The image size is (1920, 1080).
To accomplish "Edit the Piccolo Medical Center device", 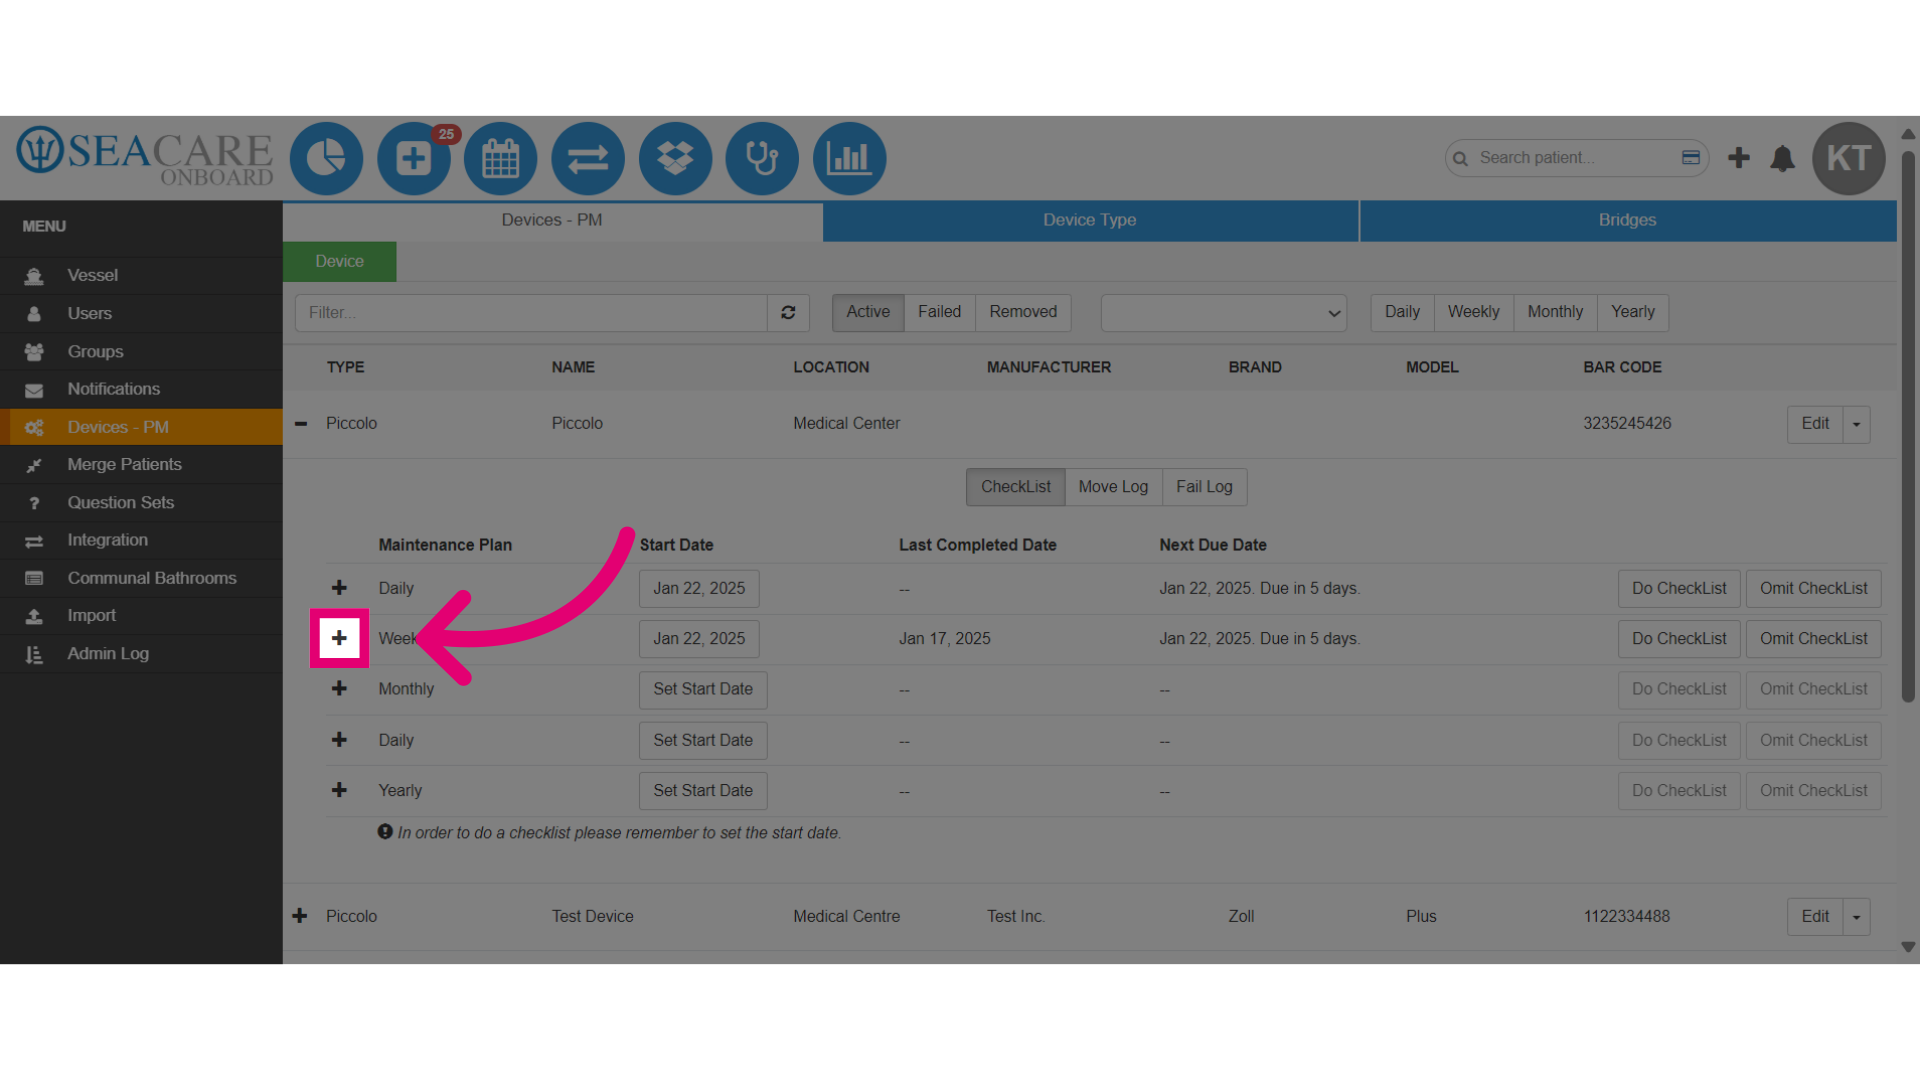I will pyautogui.click(x=1815, y=424).
